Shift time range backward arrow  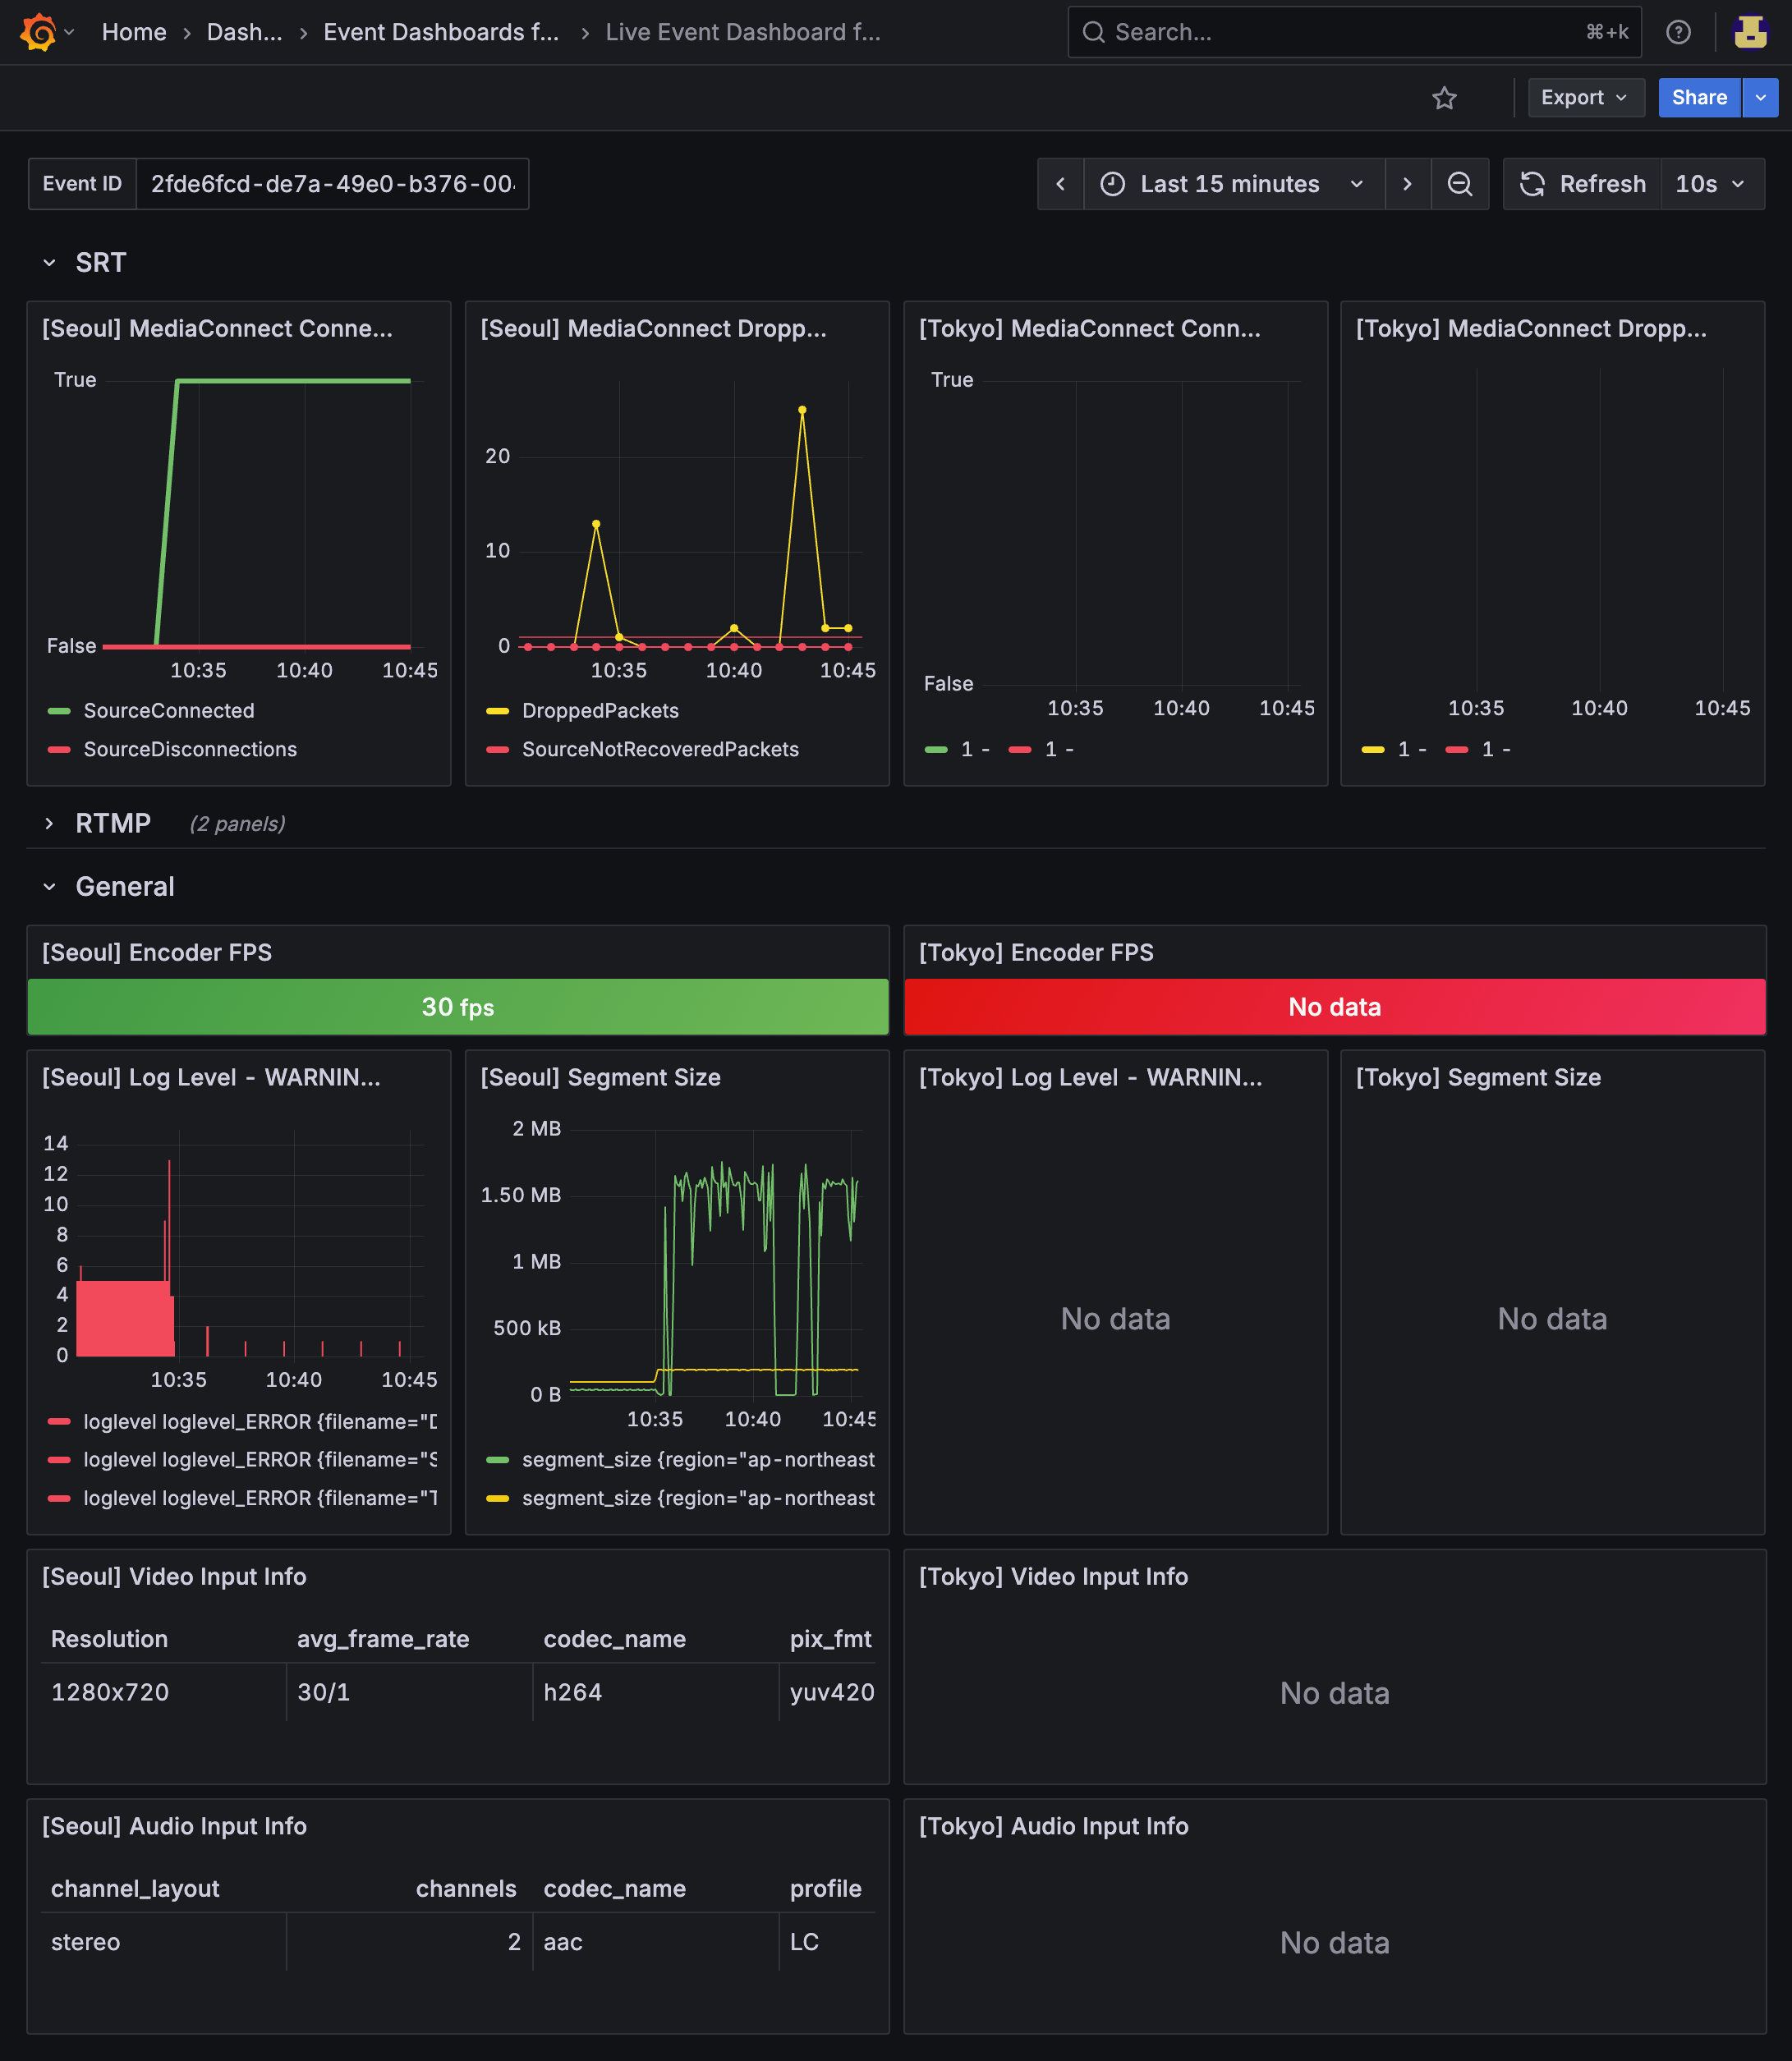1061,184
